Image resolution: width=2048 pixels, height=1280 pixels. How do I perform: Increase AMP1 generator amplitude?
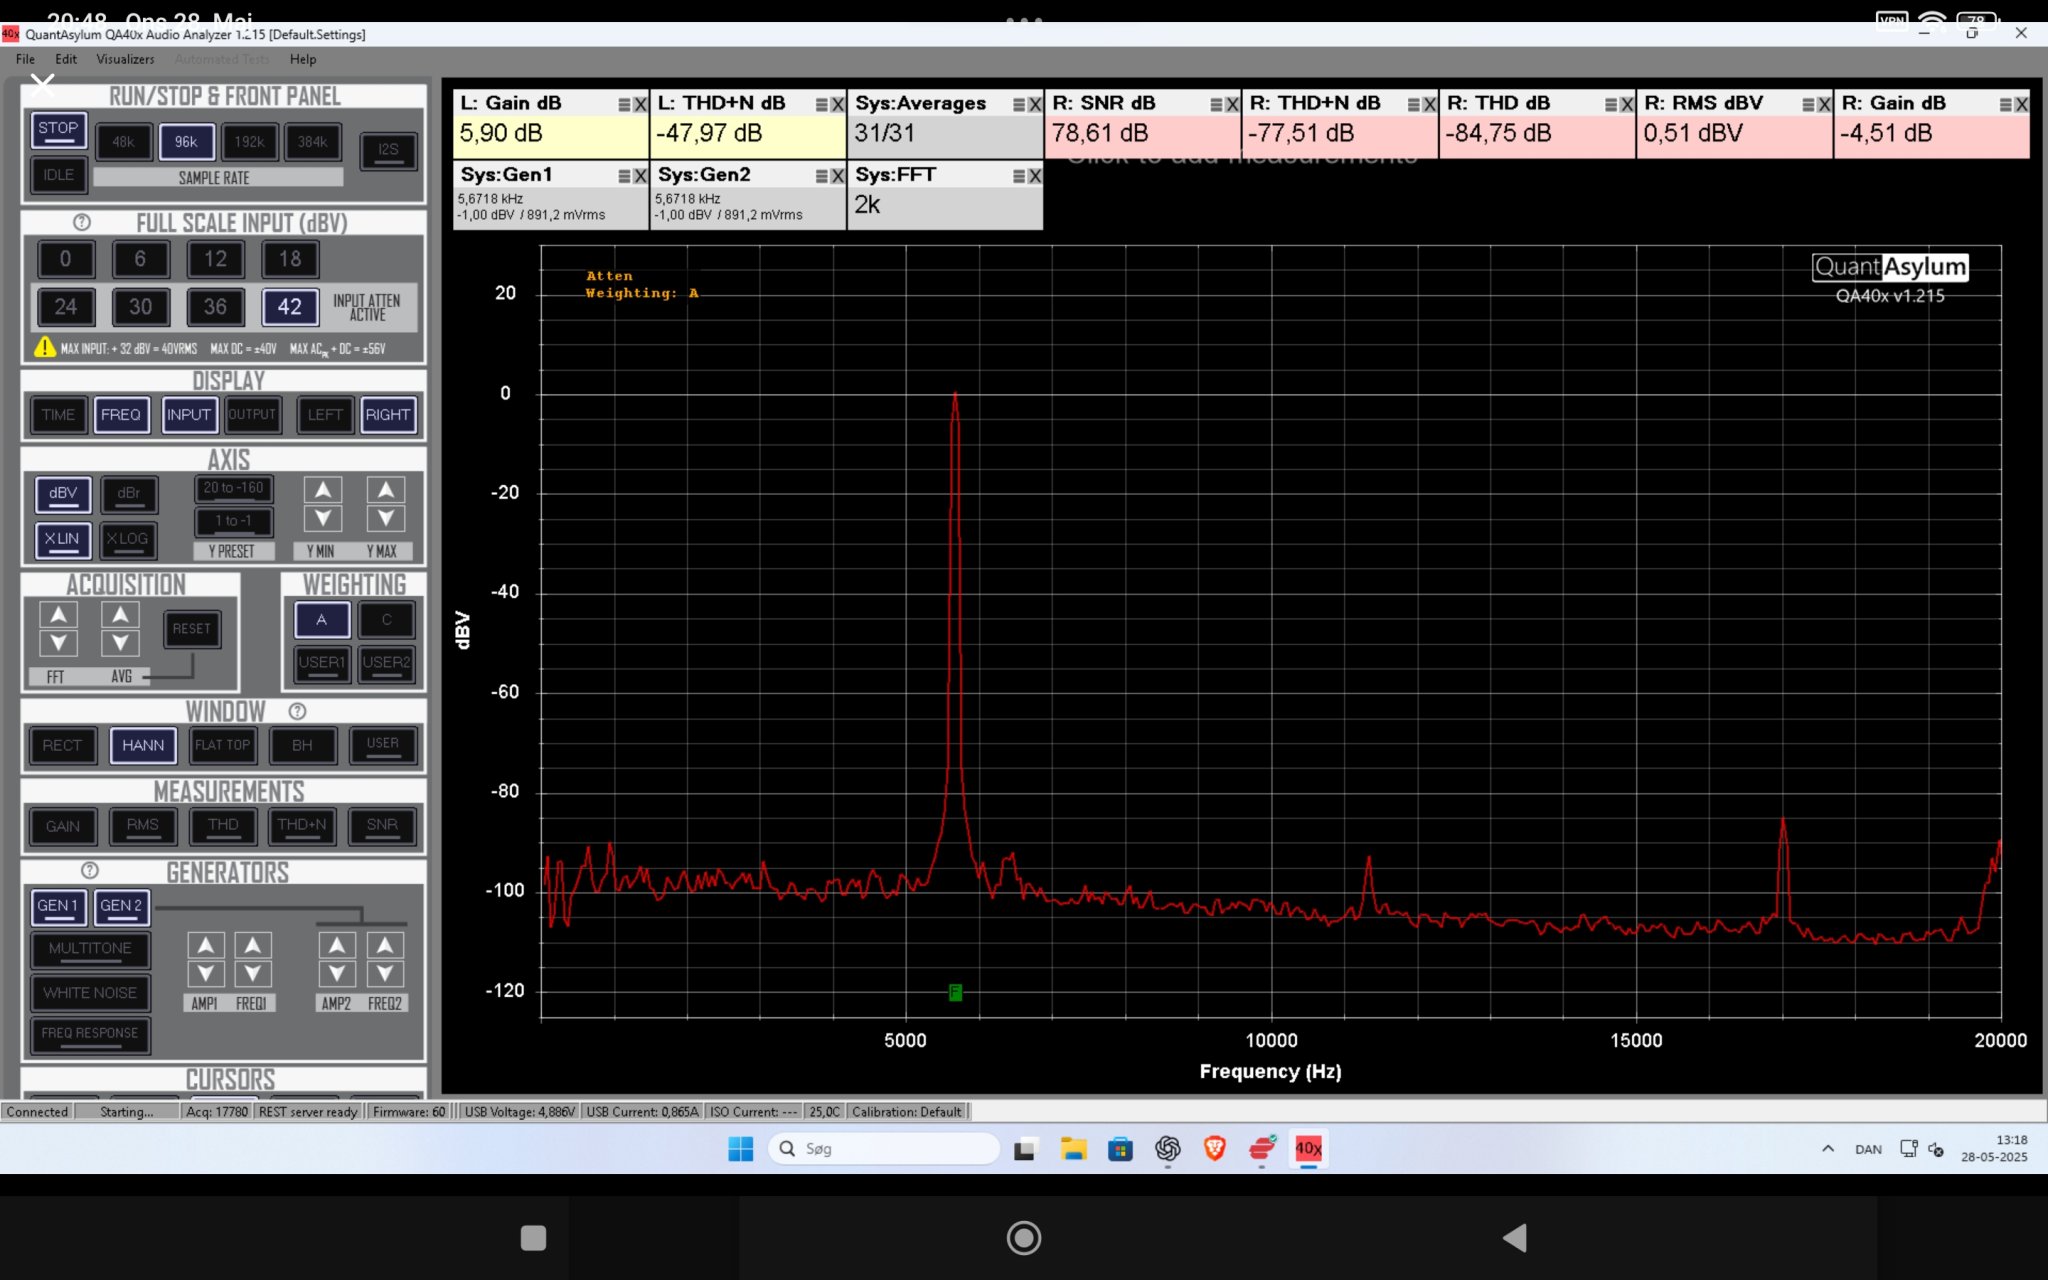(205, 945)
